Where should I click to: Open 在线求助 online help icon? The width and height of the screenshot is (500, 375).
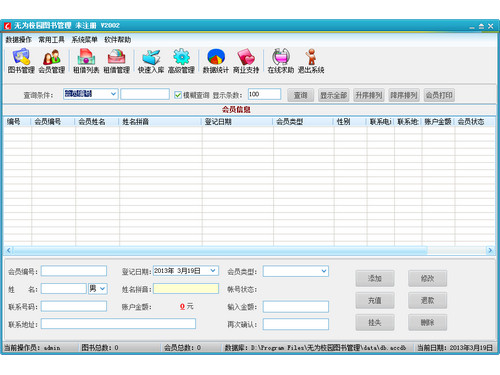[x=281, y=61]
